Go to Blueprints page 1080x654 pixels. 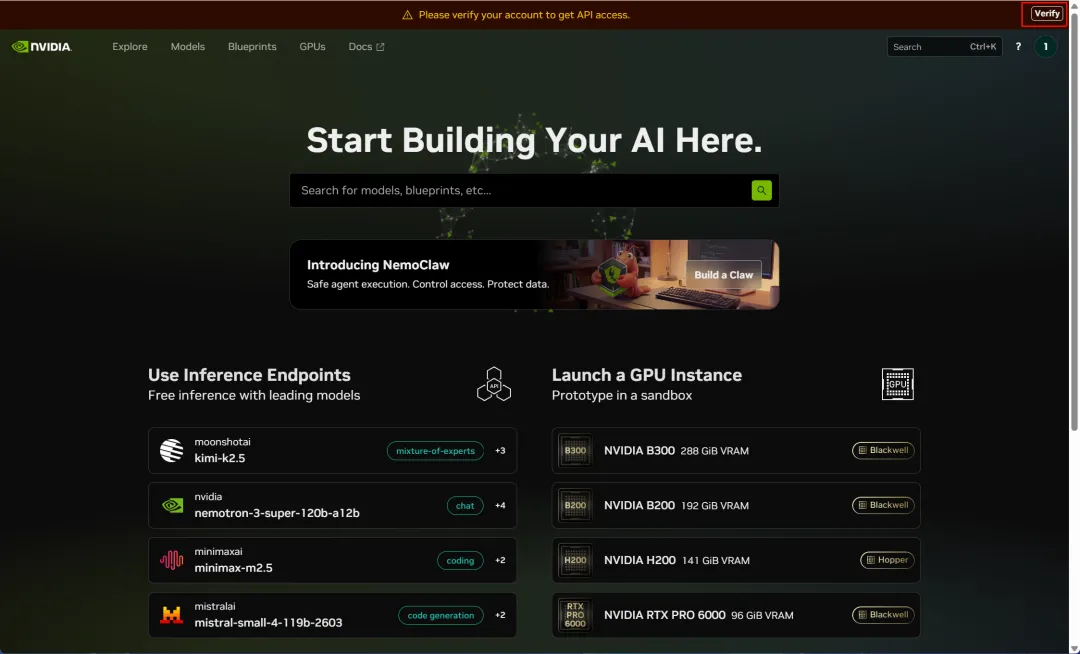[252, 47]
